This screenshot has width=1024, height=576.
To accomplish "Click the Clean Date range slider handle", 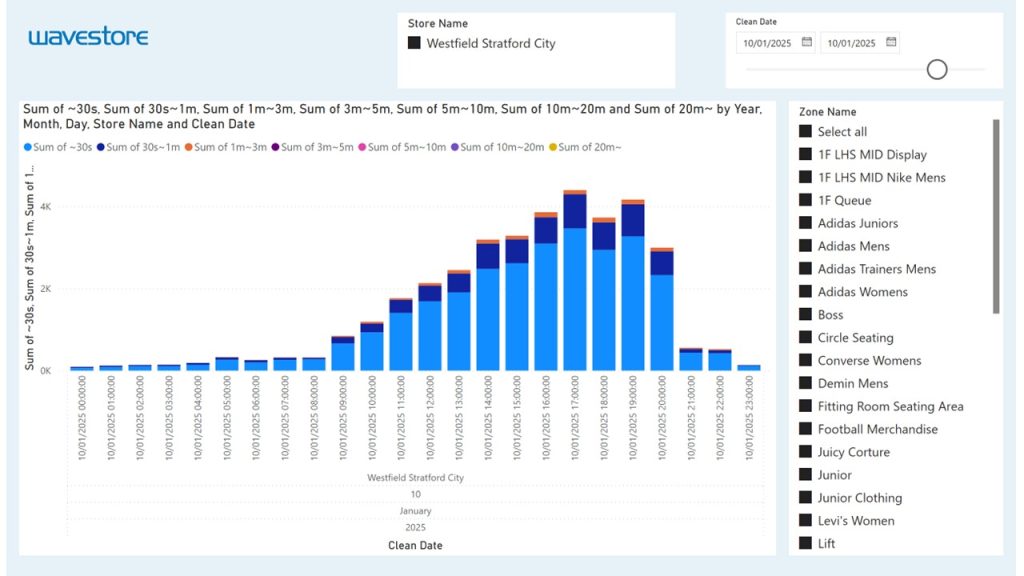I will pos(937,69).
